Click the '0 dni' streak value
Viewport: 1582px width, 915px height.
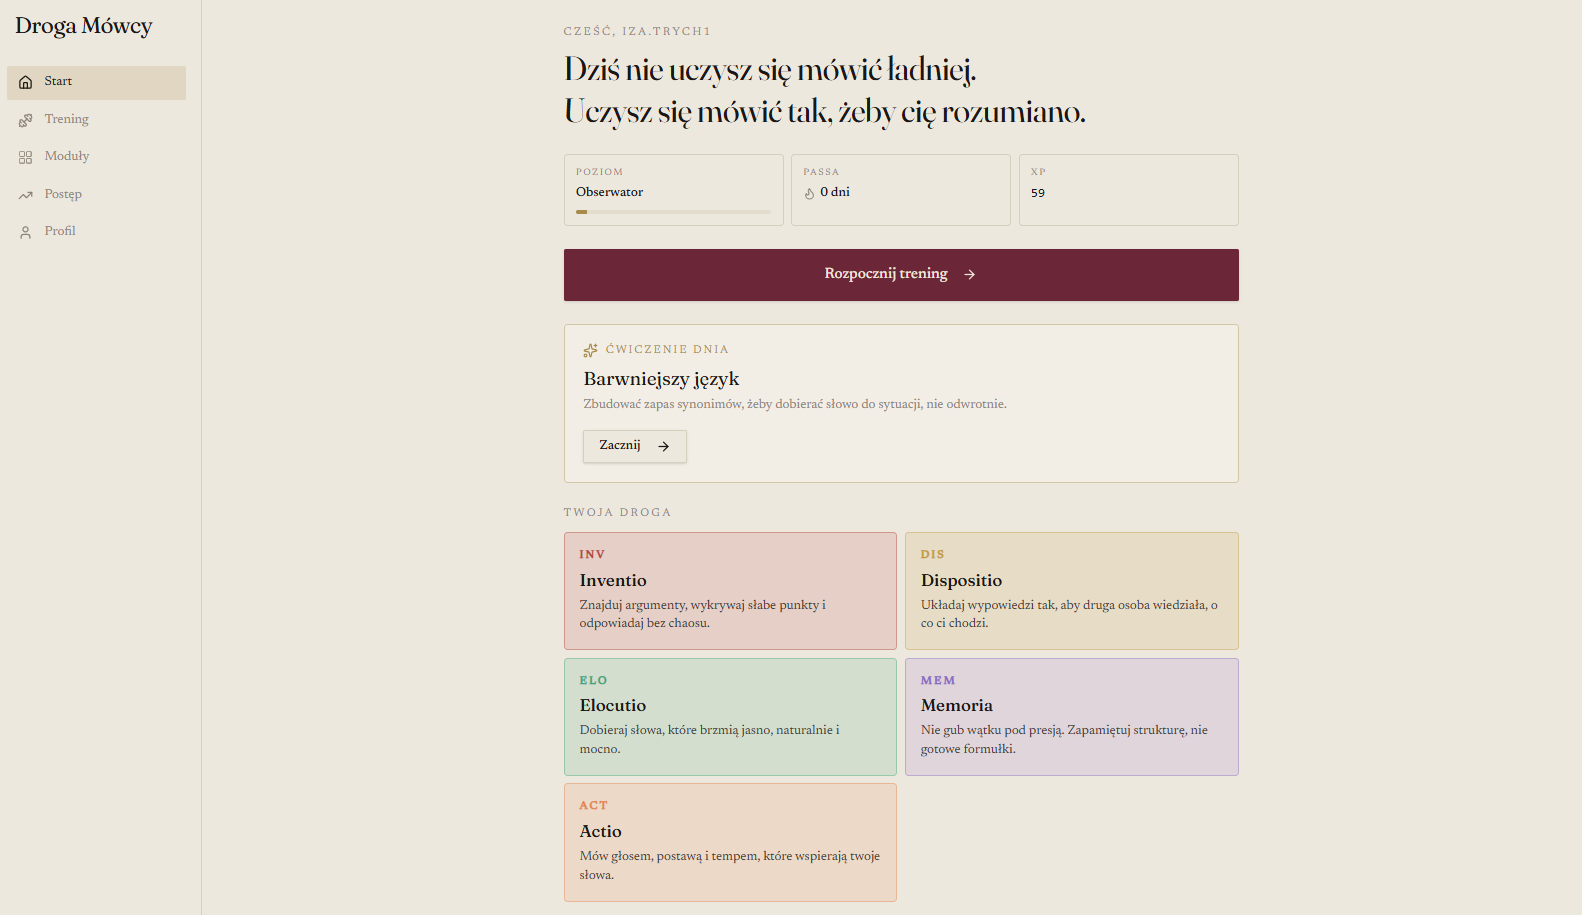[x=835, y=192]
